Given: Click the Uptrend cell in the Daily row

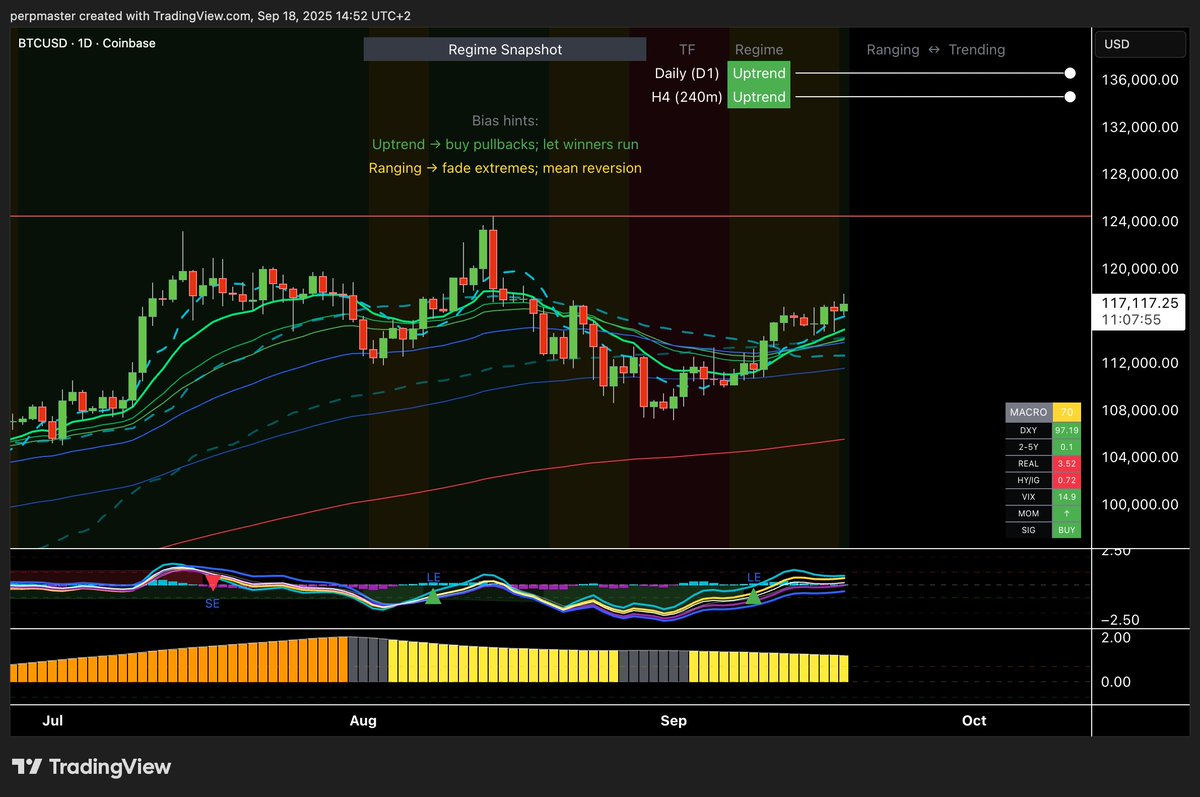Looking at the screenshot, I should click(759, 73).
